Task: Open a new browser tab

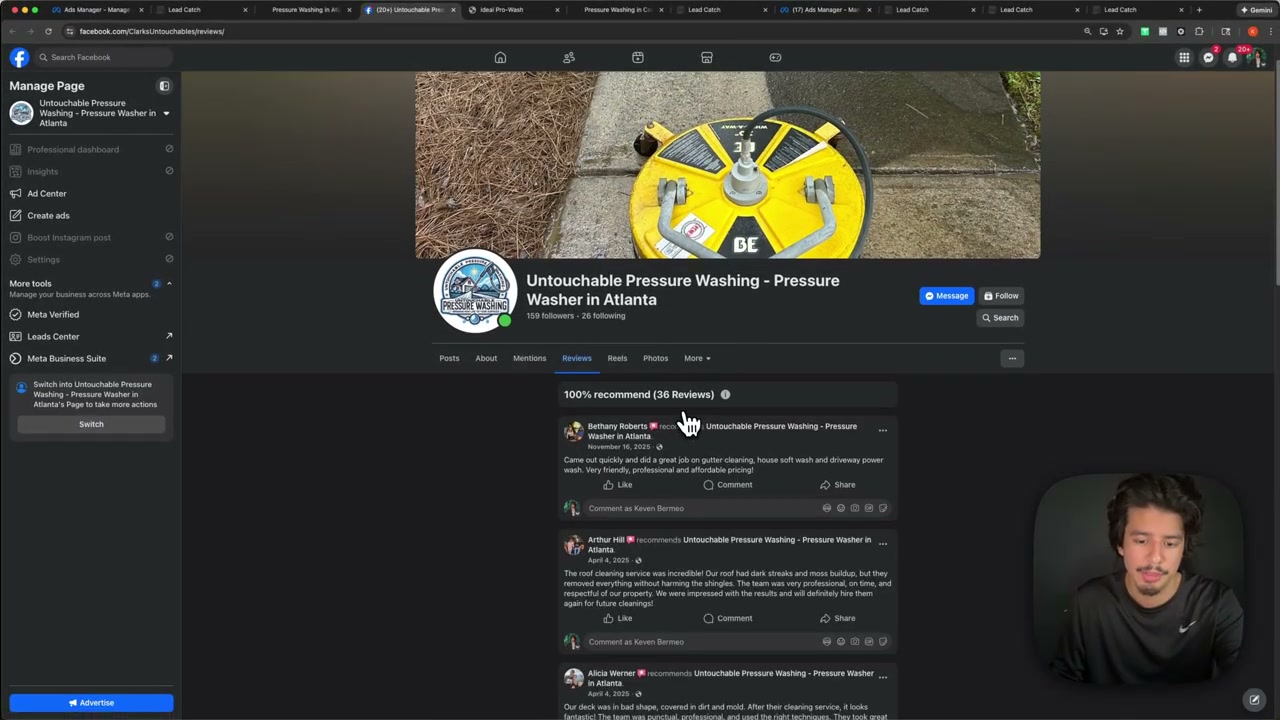Action: click(x=1199, y=10)
